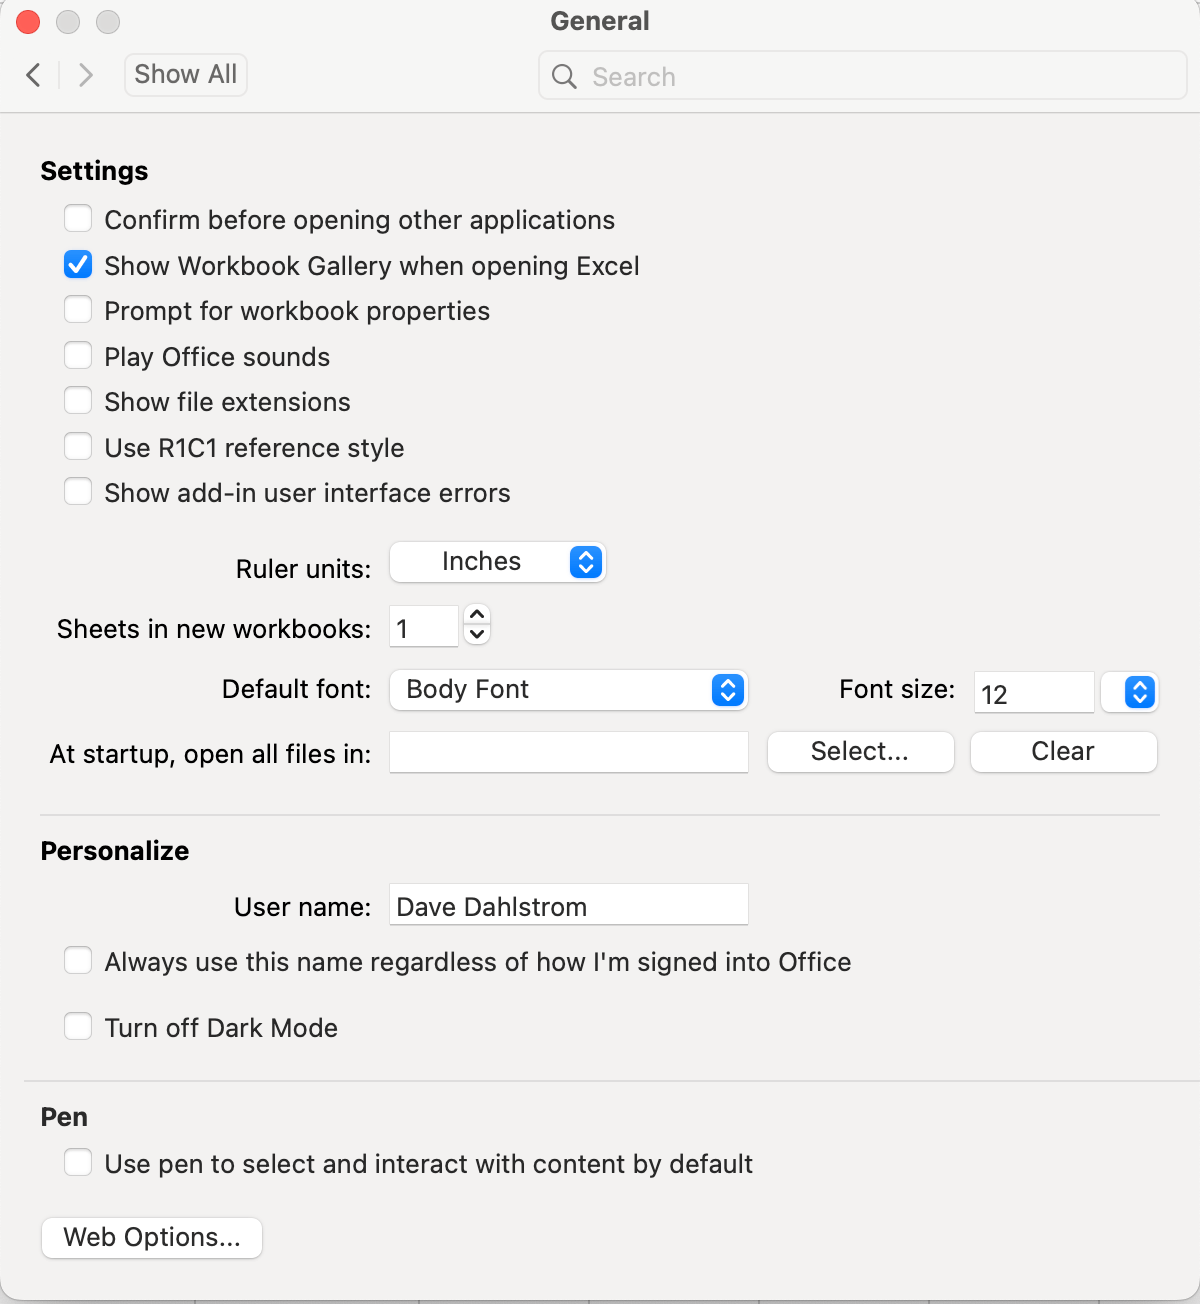Toggle Turn off Dark Mode checkbox

pos(78,1027)
